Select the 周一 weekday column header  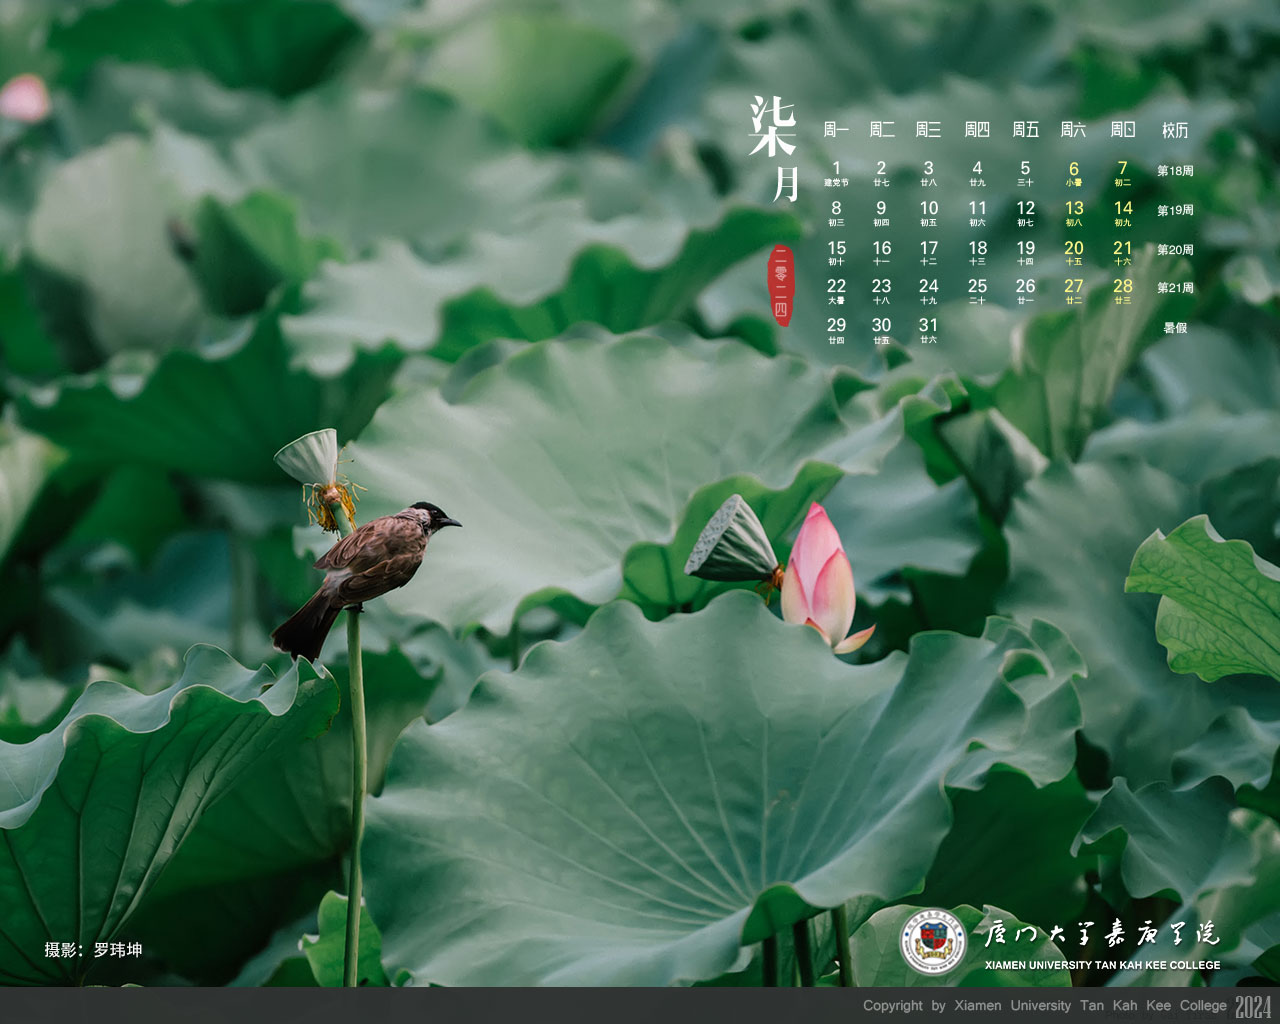click(x=836, y=130)
